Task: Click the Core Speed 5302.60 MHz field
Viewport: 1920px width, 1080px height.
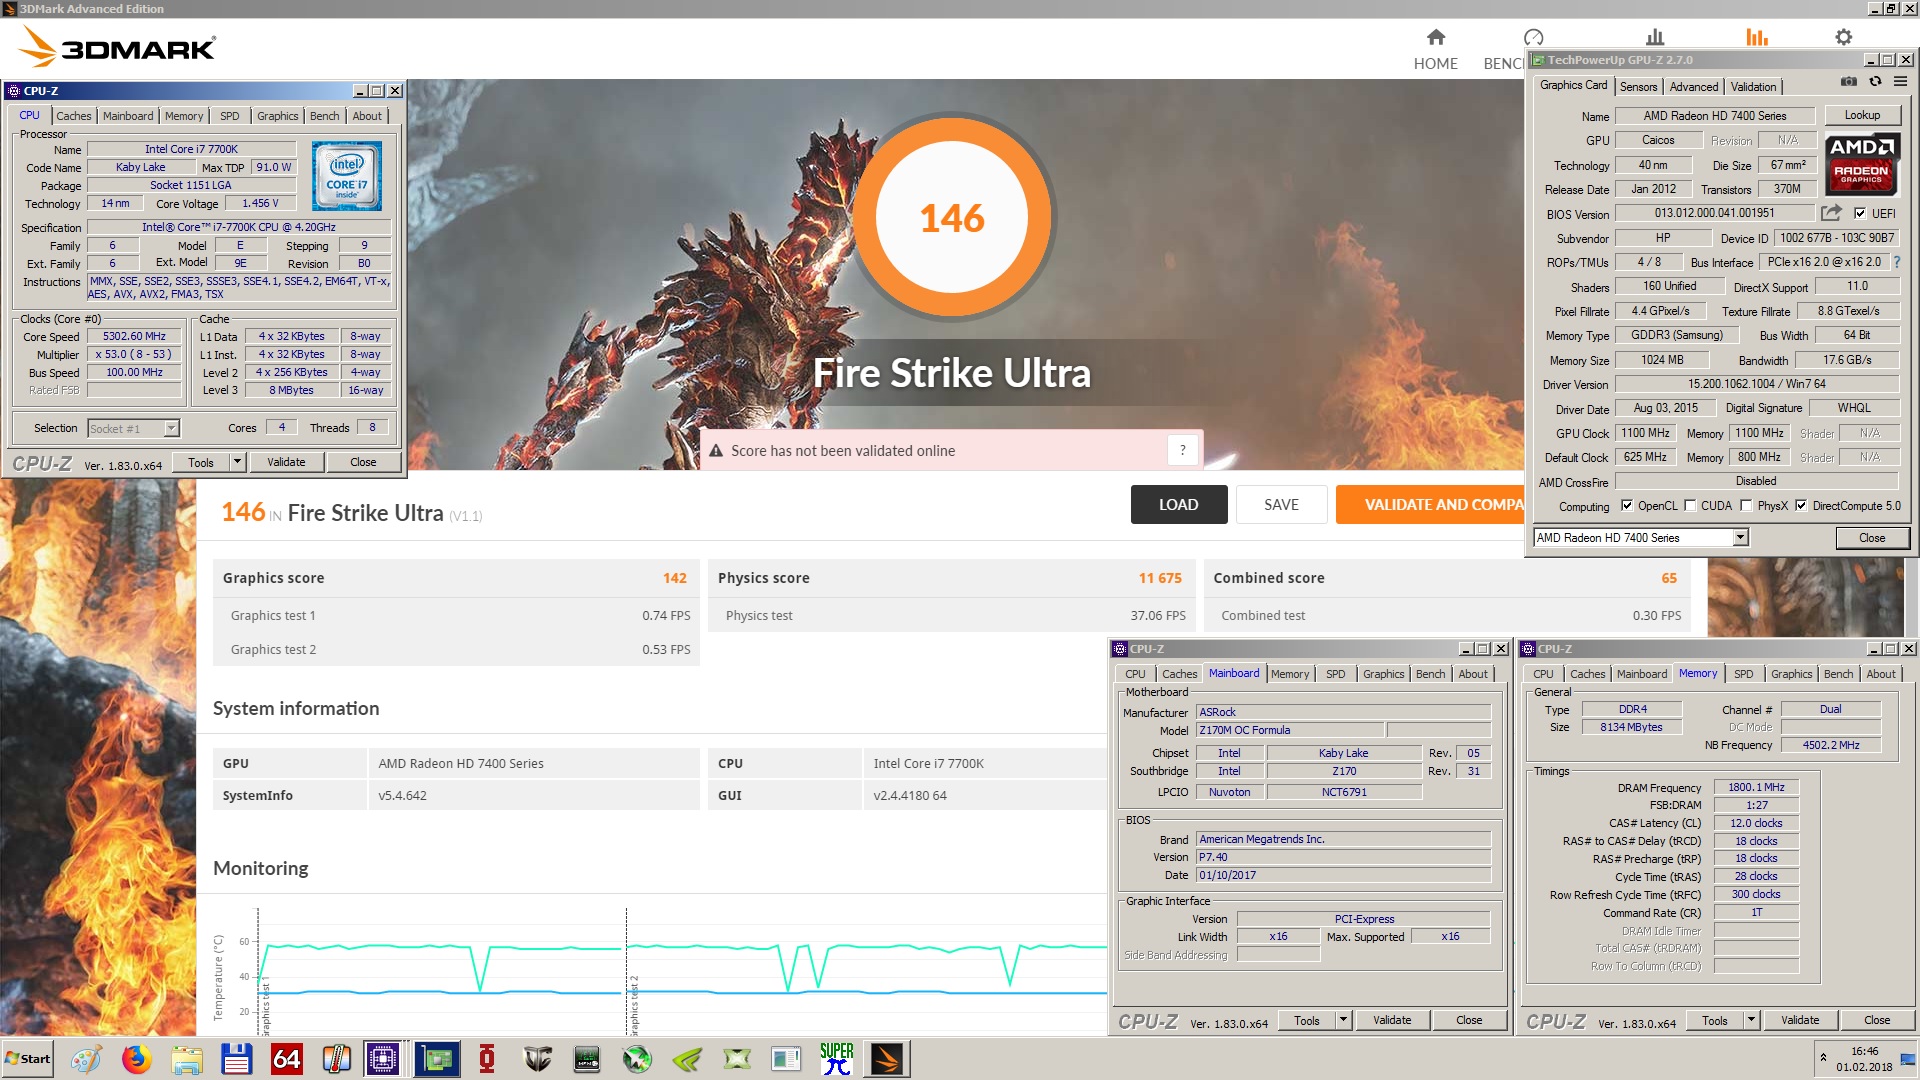Action: click(x=134, y=337)
